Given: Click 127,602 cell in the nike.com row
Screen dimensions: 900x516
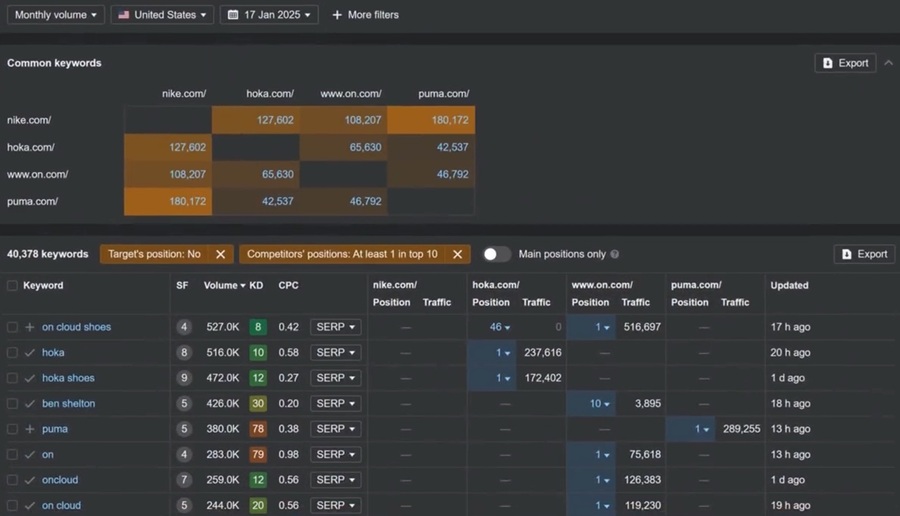Looking at the screenshot, I should click(255, 120).
